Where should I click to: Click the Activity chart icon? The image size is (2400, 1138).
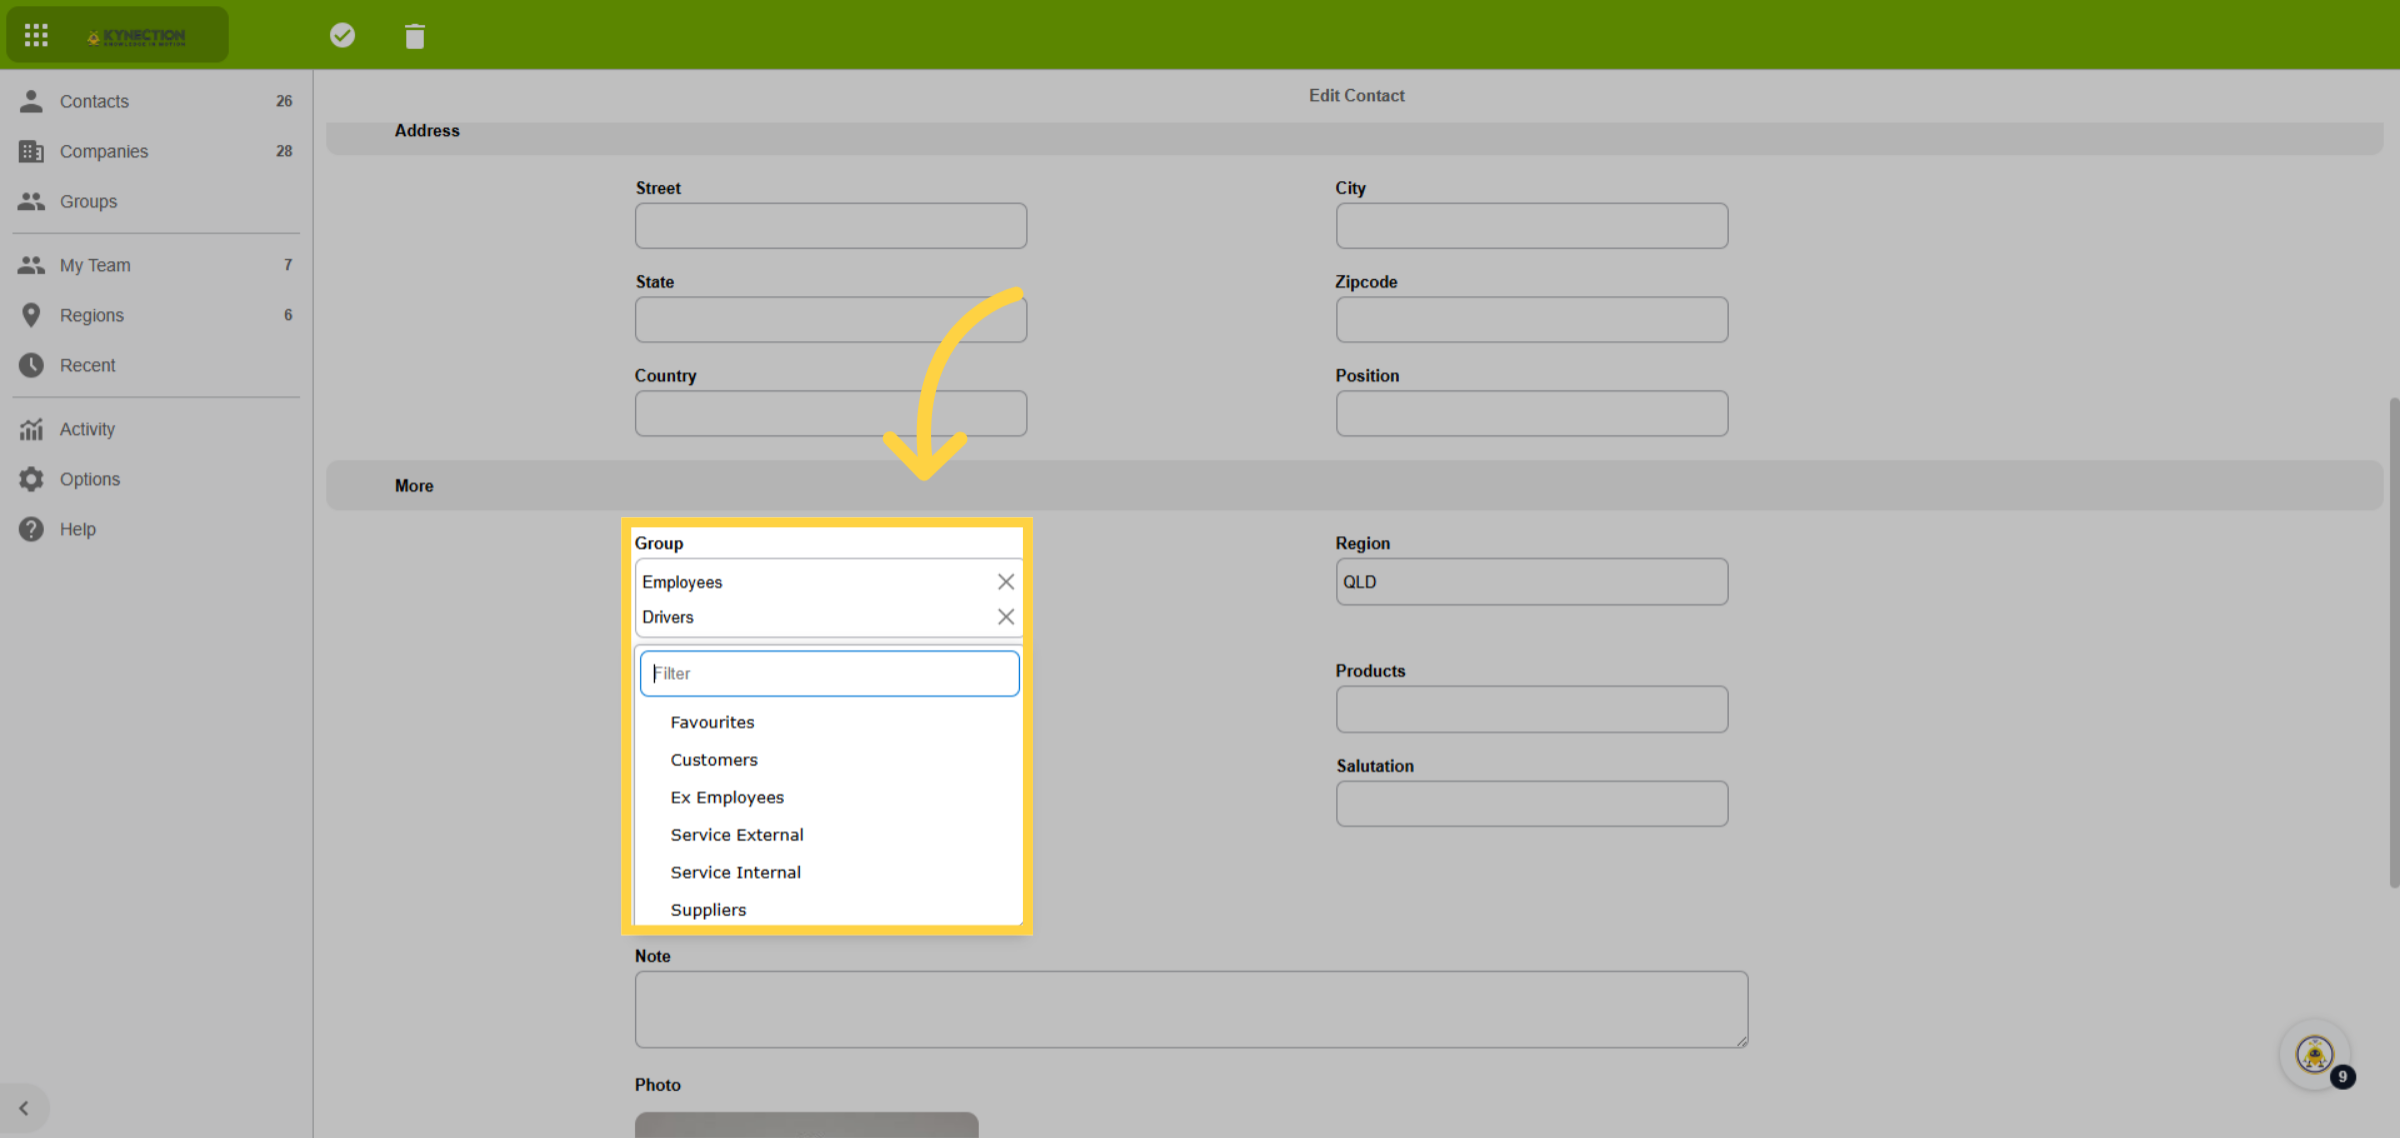tap(31, 429)
